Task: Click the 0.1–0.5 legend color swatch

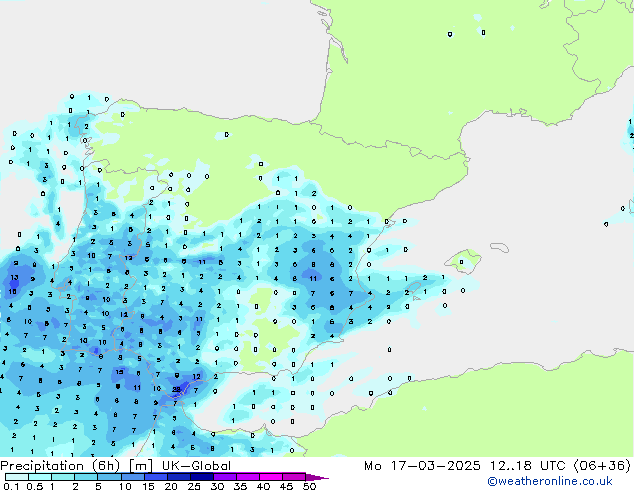Action: tap(17, 477)
